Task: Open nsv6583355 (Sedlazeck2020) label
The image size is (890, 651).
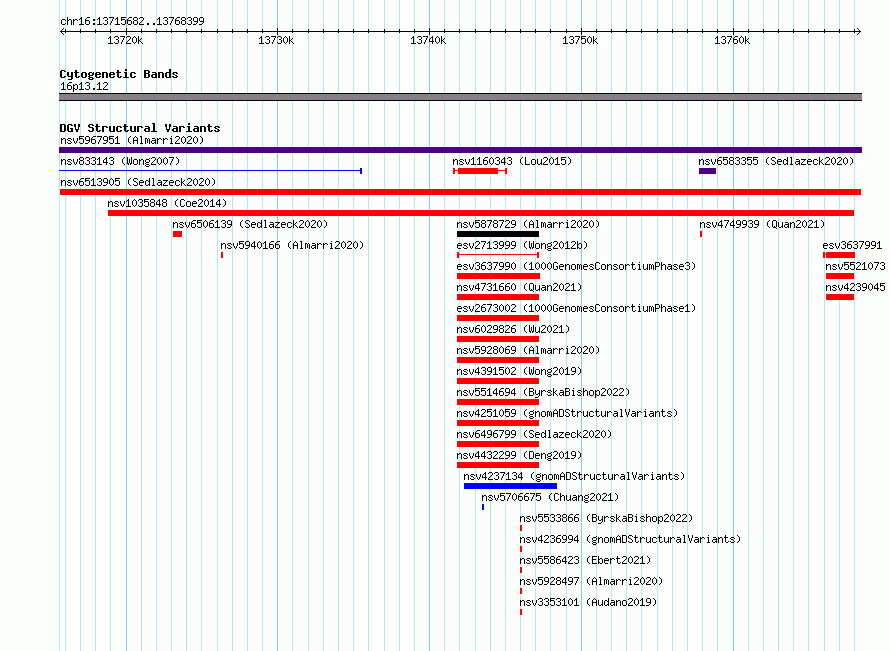Action: (776, 161)
